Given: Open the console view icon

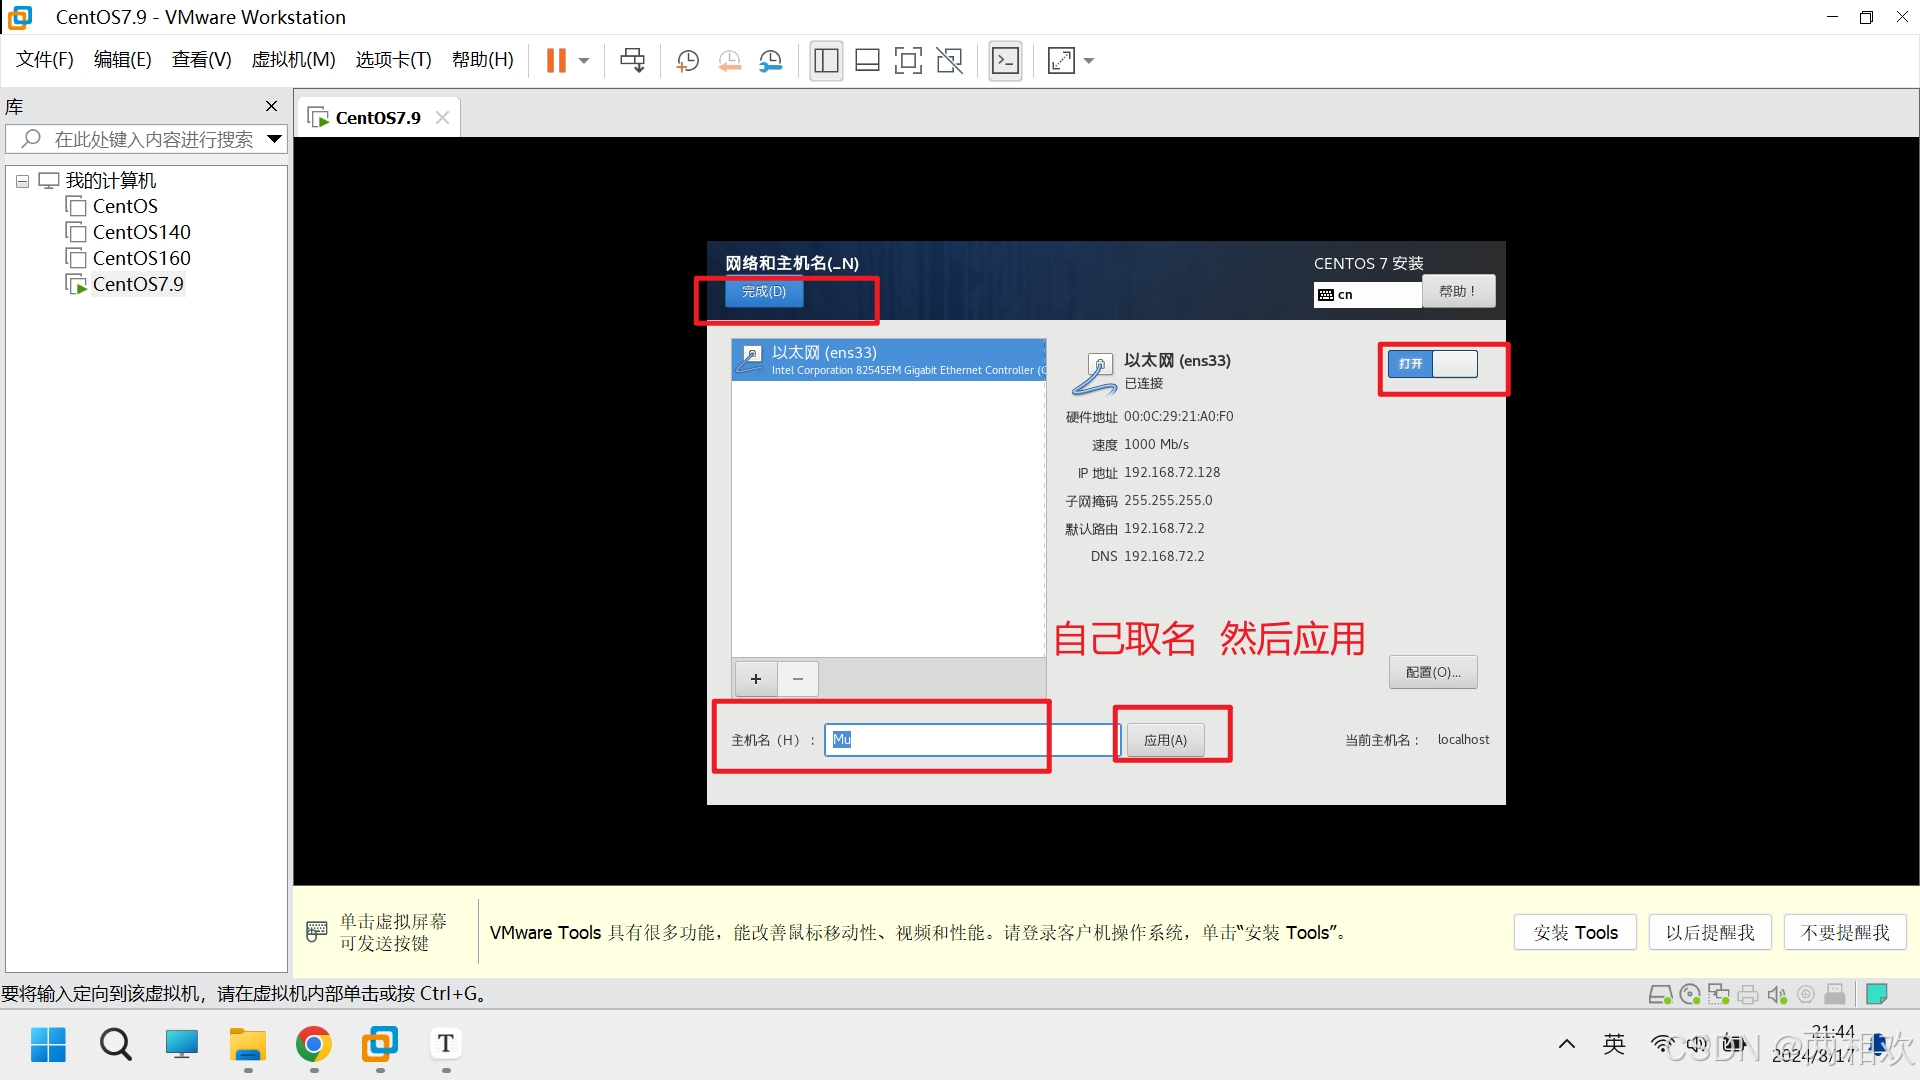Looking at the screenshot, I should click(x=1005, y=61).
